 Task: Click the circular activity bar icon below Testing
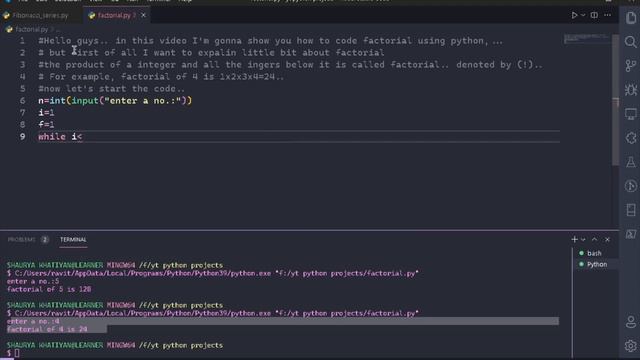click(631, 186)
